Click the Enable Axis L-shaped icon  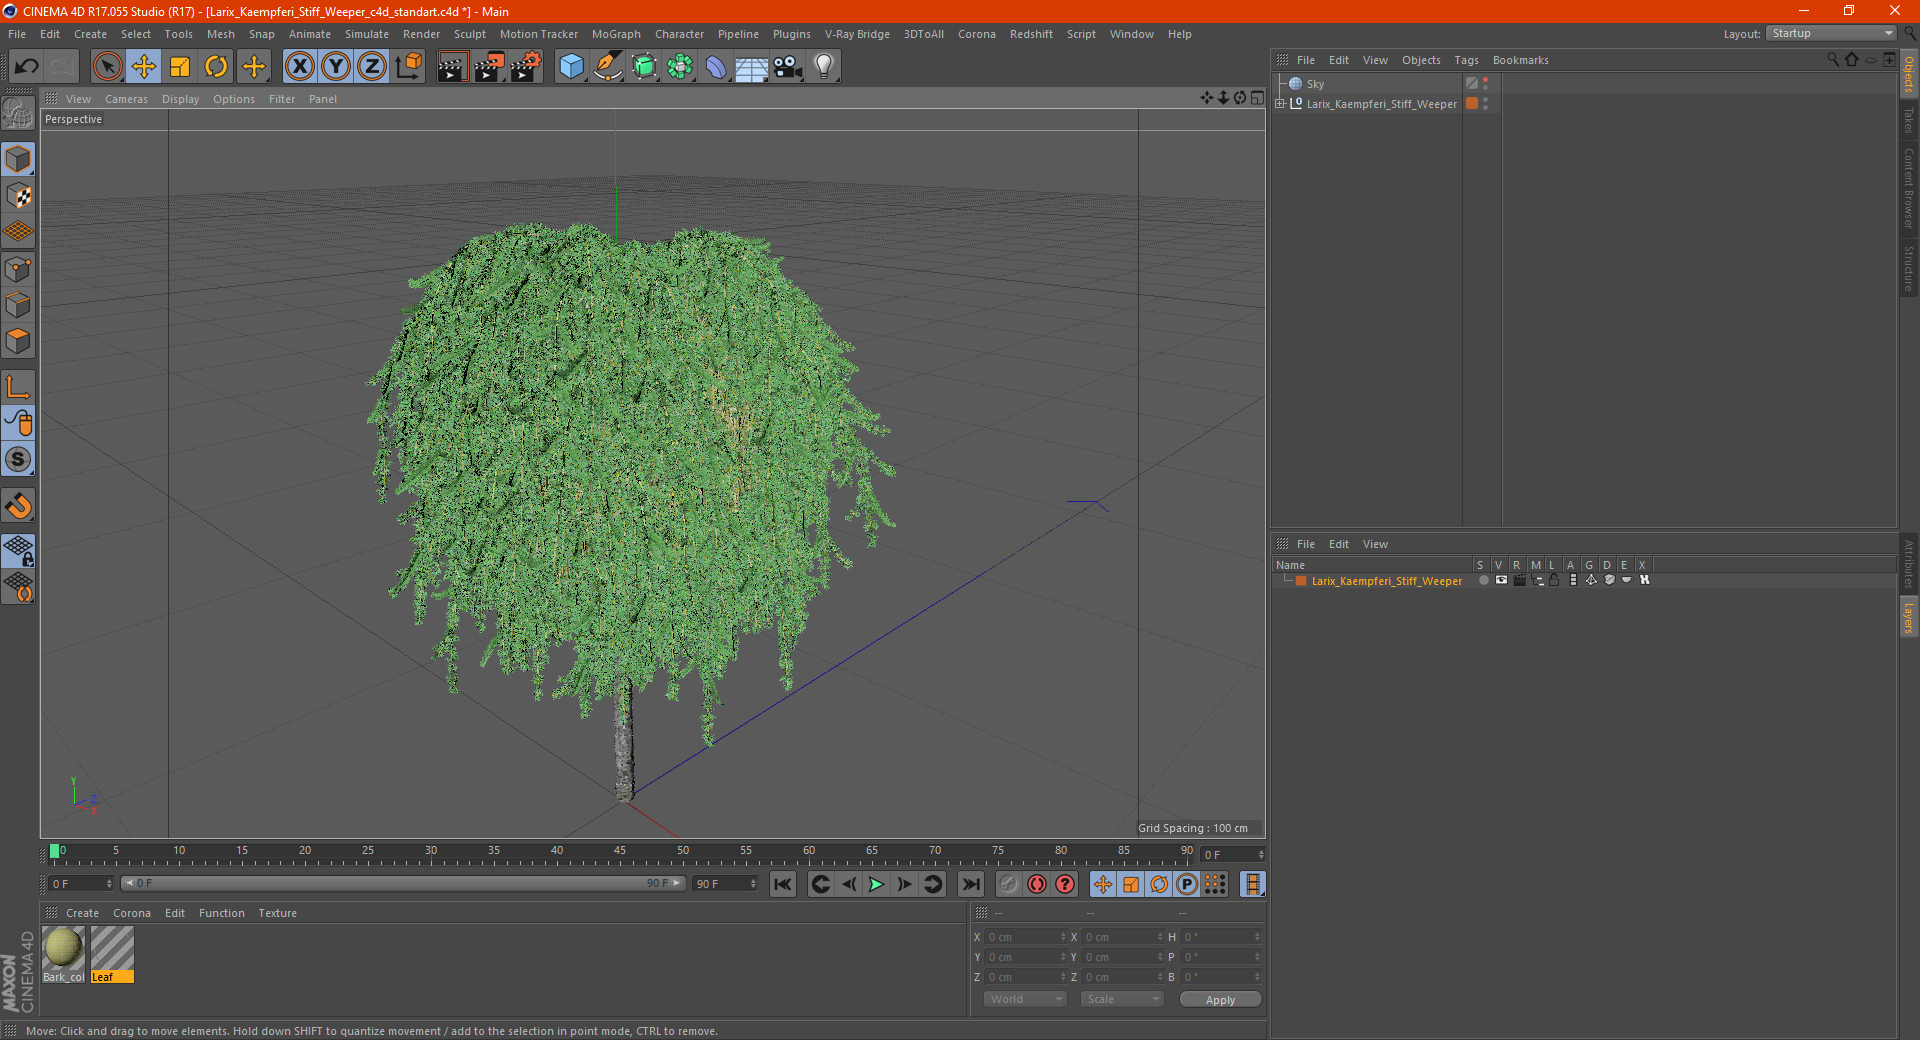point(18,387)
